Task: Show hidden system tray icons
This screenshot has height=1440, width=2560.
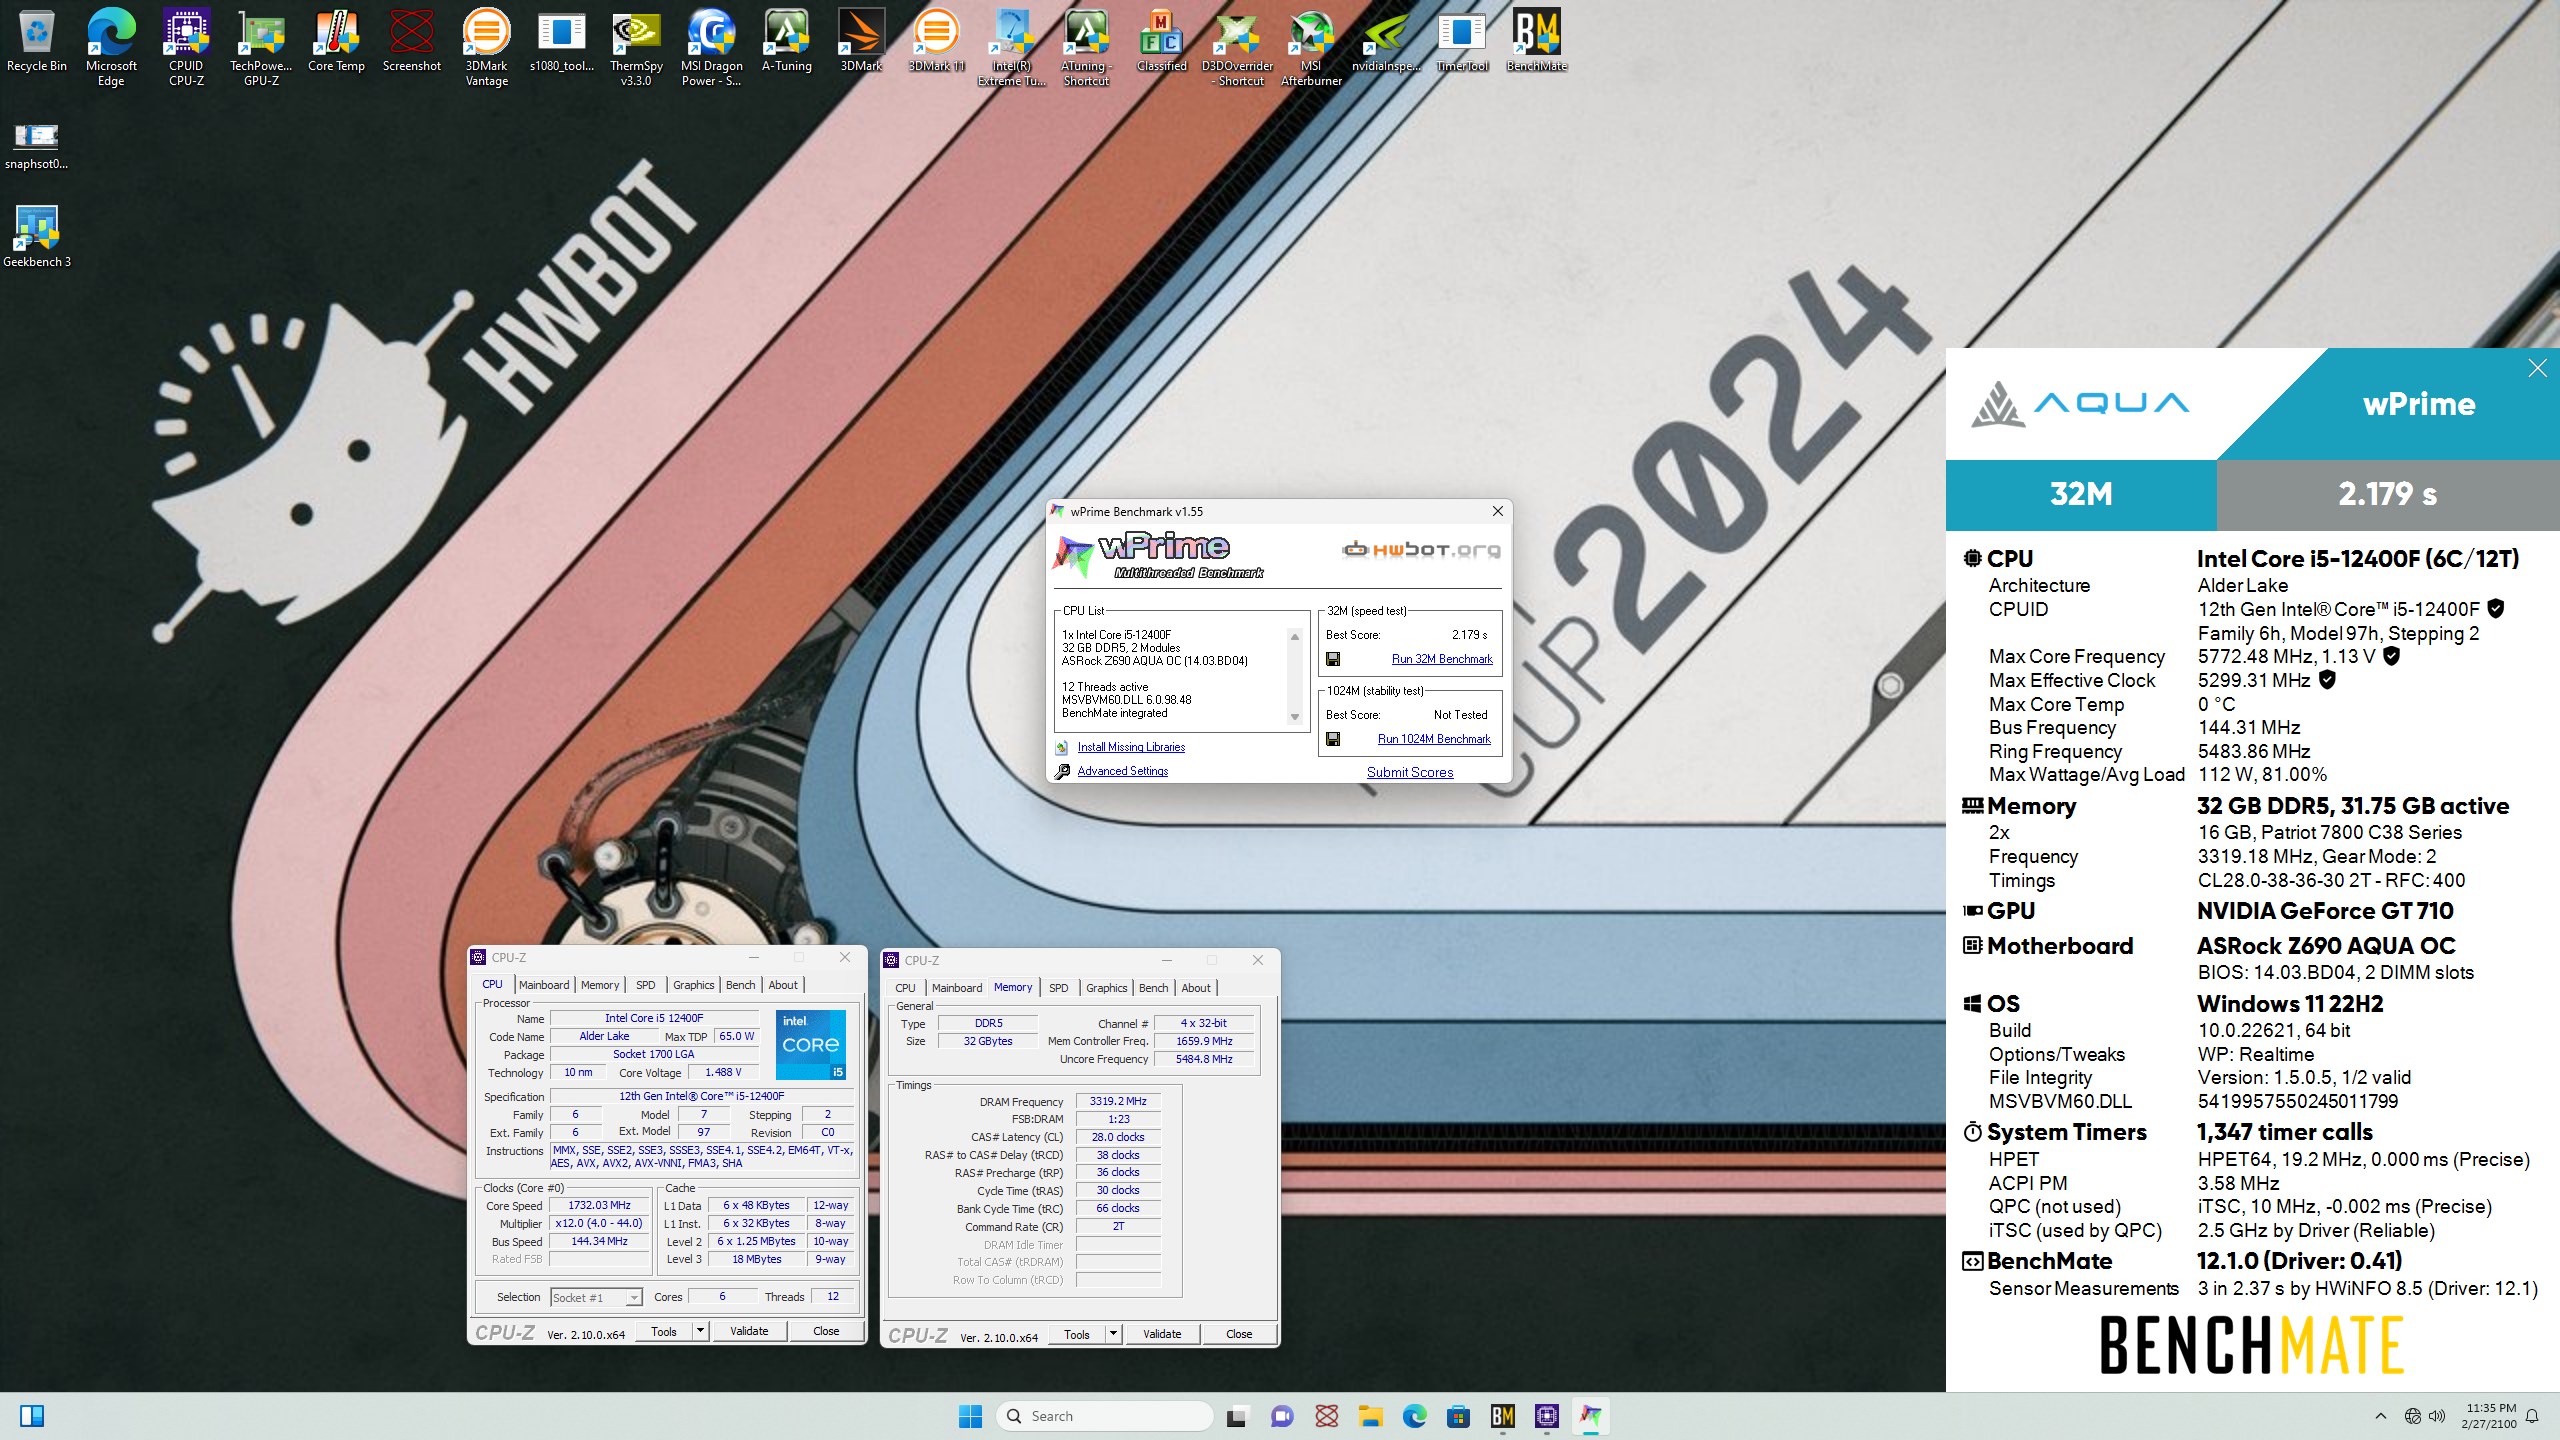Action: 2381,1416
